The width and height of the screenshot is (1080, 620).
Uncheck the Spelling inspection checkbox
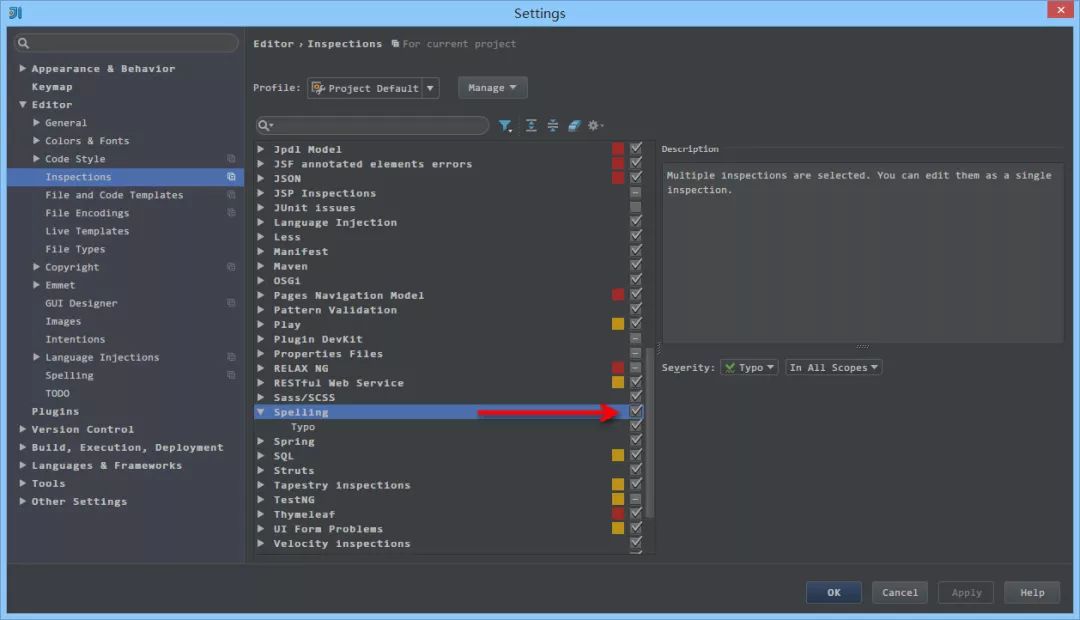pyautogui.click(x=635, y=412)
